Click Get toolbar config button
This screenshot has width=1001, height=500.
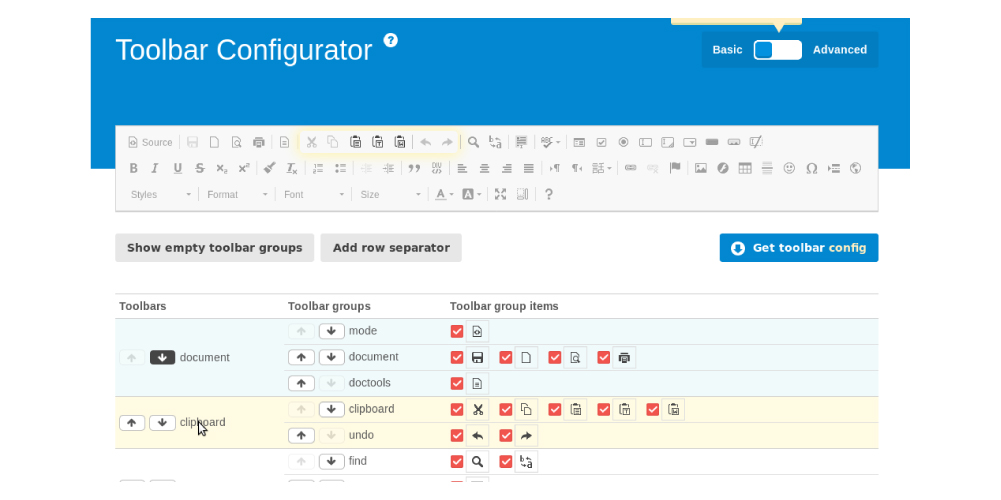coord(799,248)
